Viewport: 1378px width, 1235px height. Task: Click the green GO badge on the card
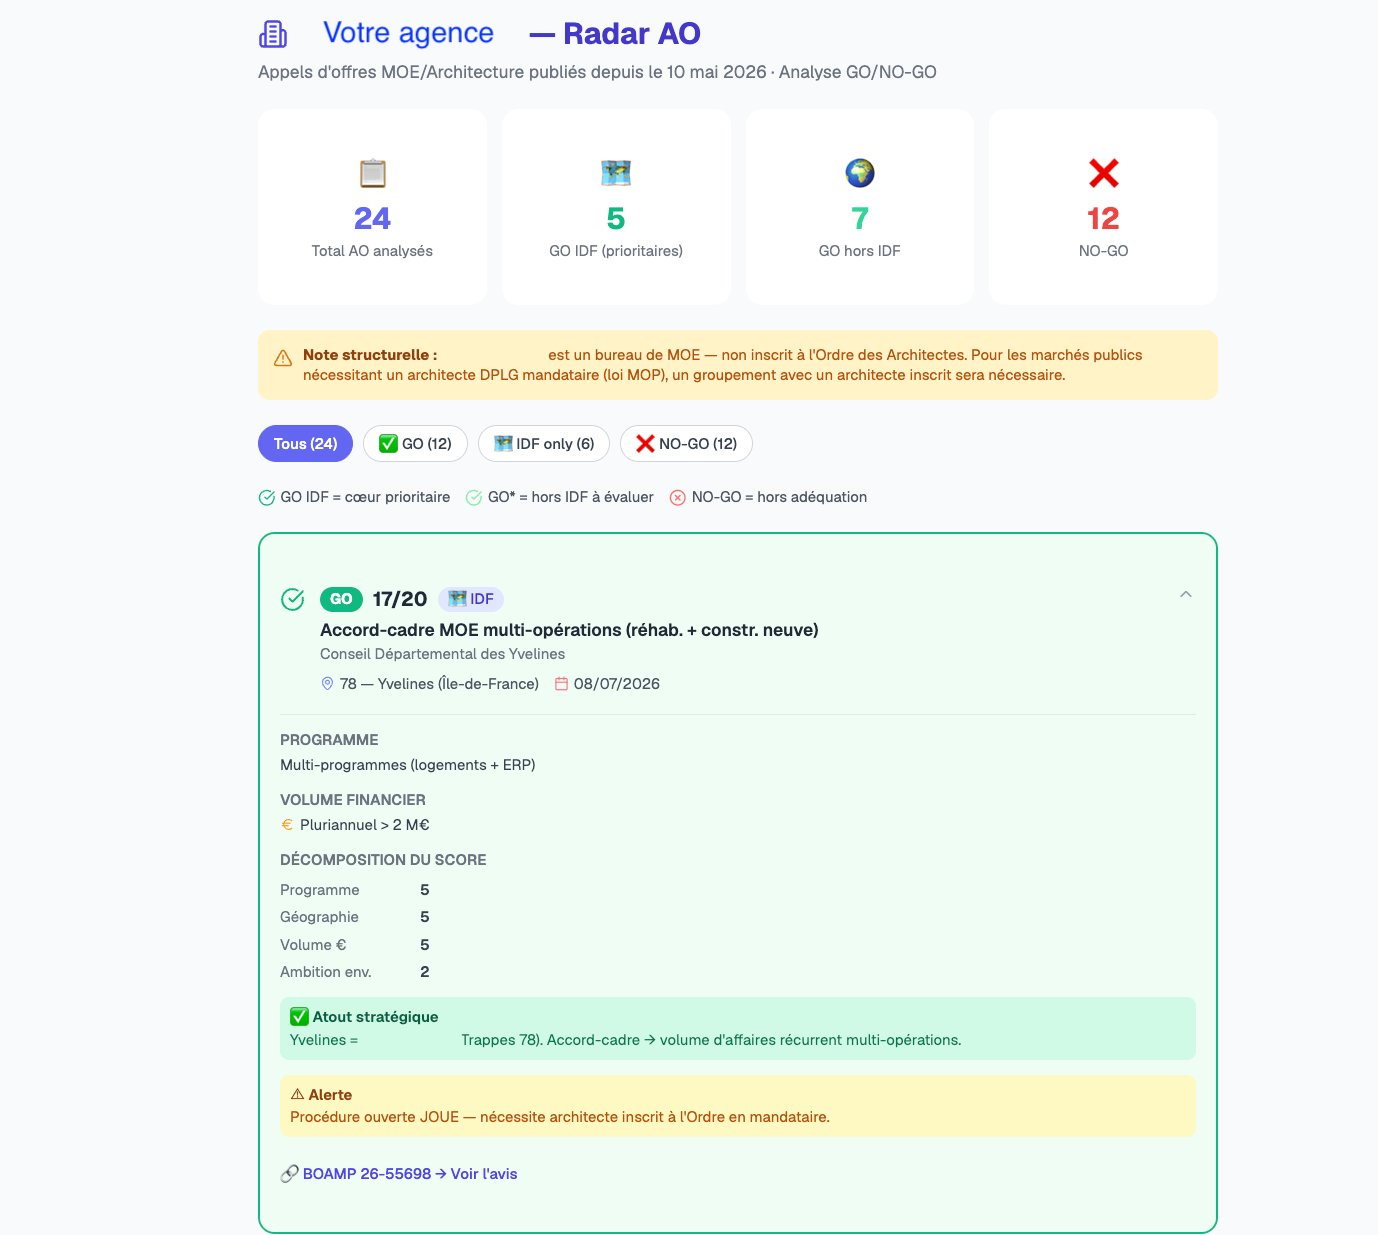click(x=341, y=599)
